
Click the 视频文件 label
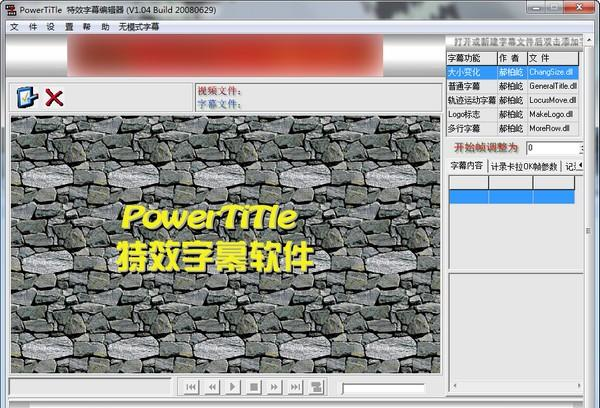point(220,91)
